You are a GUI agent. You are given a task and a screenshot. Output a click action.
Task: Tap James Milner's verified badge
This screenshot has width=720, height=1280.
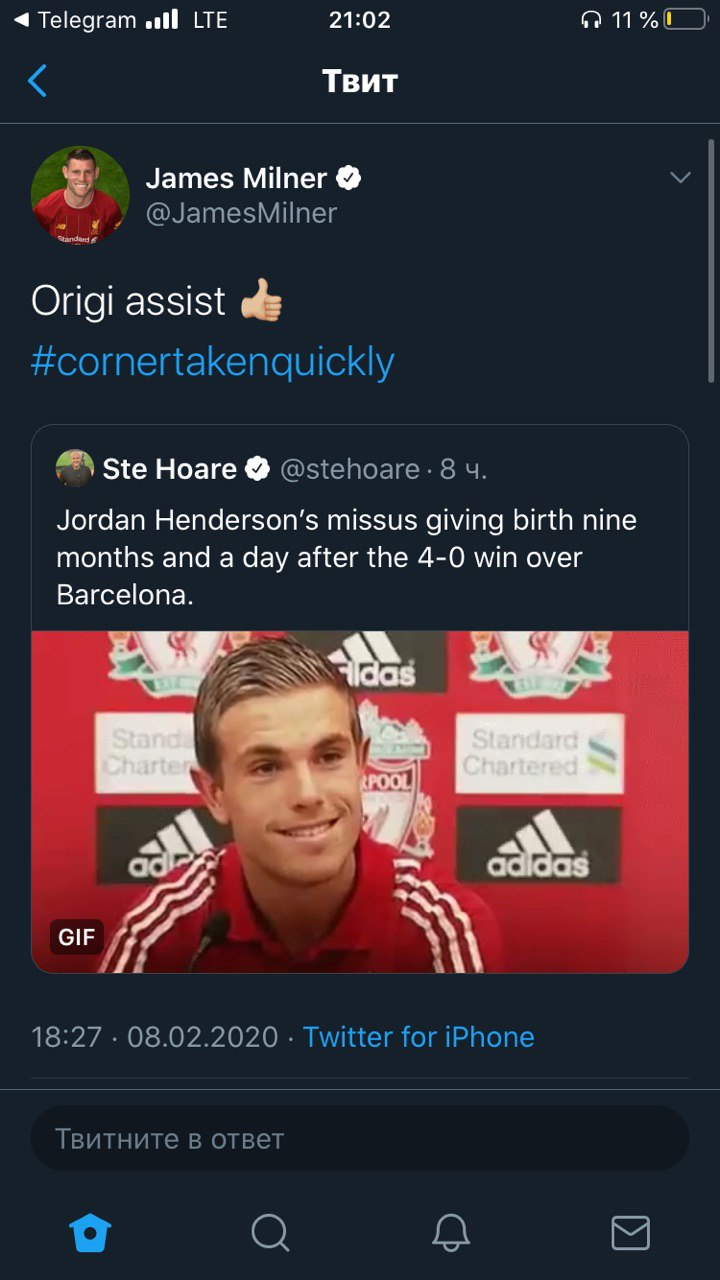(349, 179)
